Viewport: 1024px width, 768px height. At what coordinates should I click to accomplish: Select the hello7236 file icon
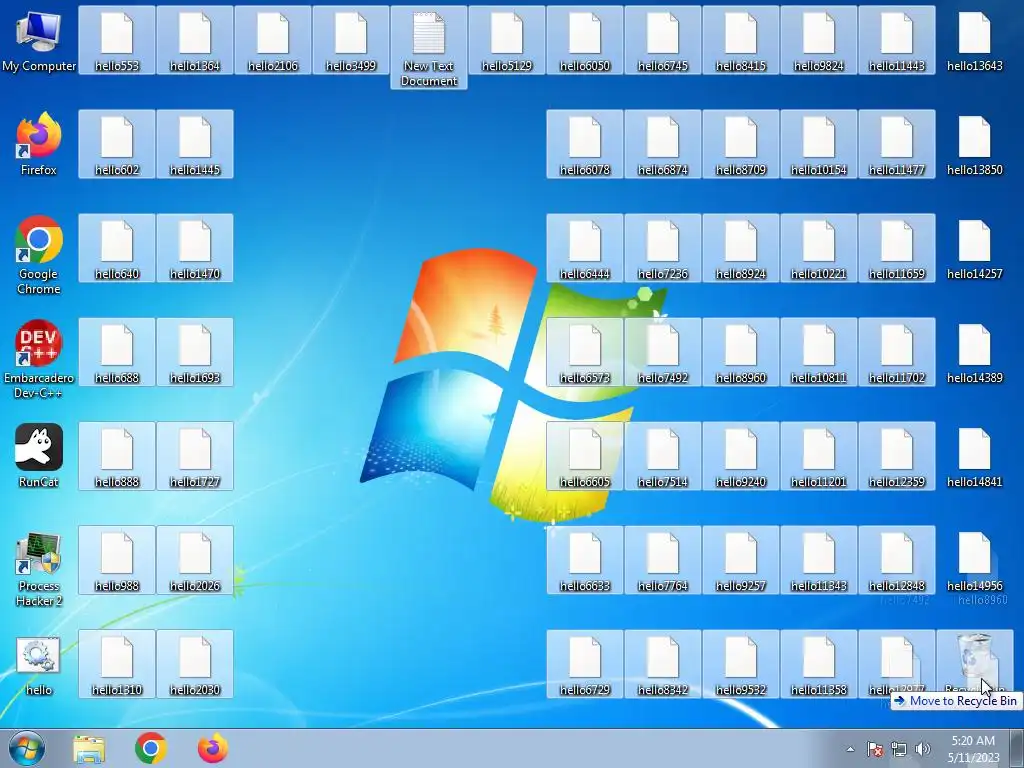663,248
